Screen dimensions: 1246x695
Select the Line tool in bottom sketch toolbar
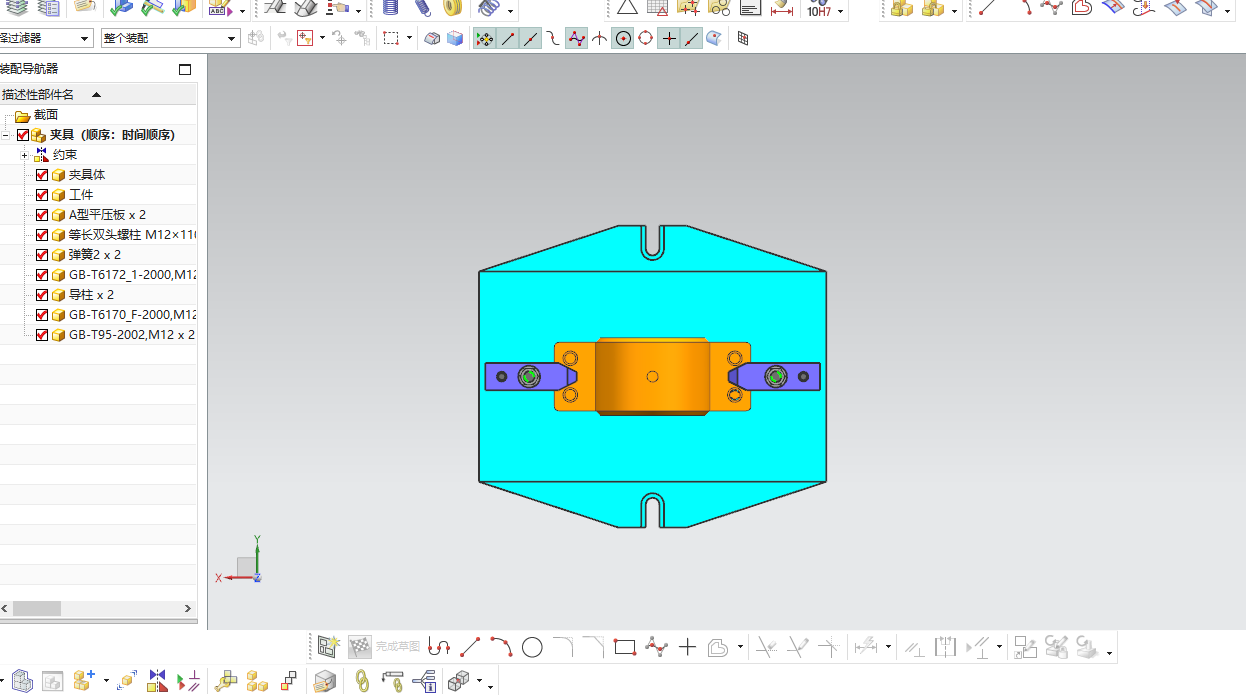tap(470, 647)
